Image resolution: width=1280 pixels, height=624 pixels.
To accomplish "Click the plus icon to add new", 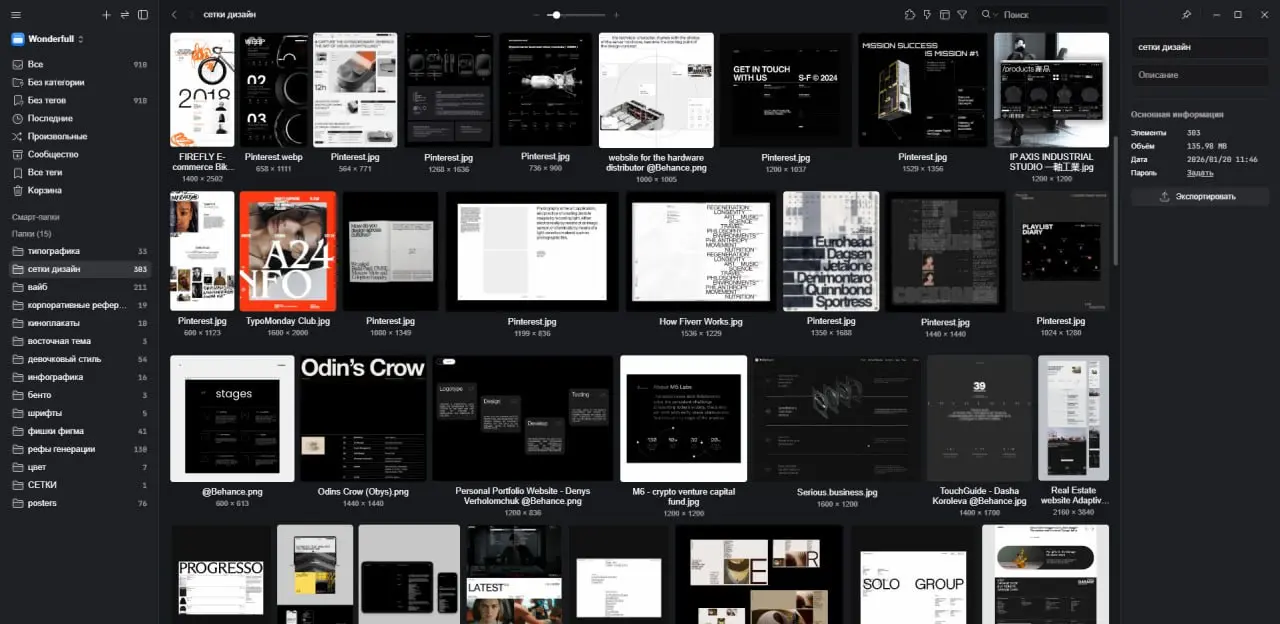I will pos(107,15).
